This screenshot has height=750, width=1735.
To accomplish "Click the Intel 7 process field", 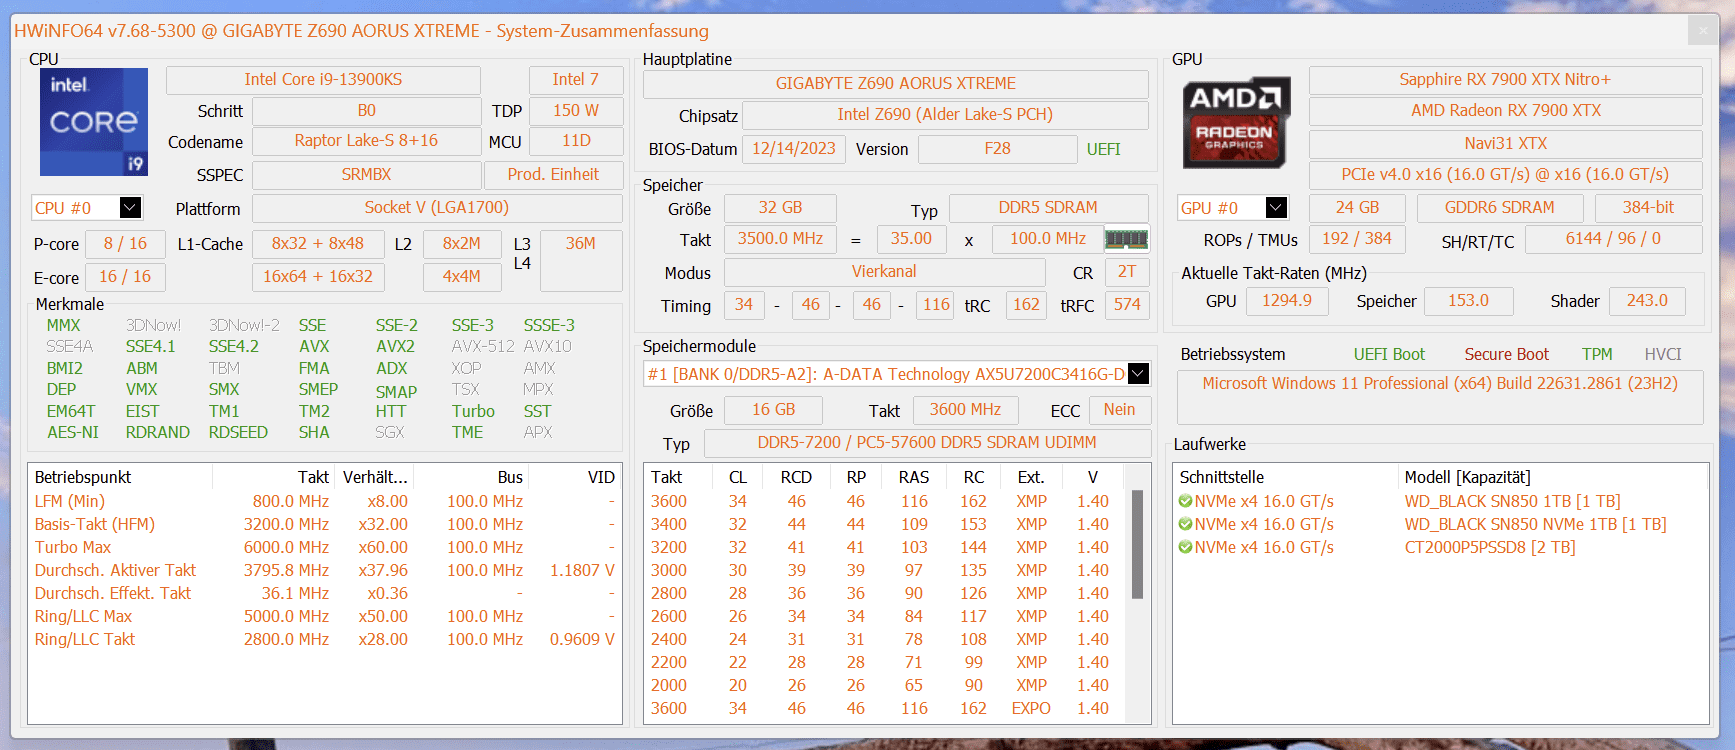I will point(576,80).
